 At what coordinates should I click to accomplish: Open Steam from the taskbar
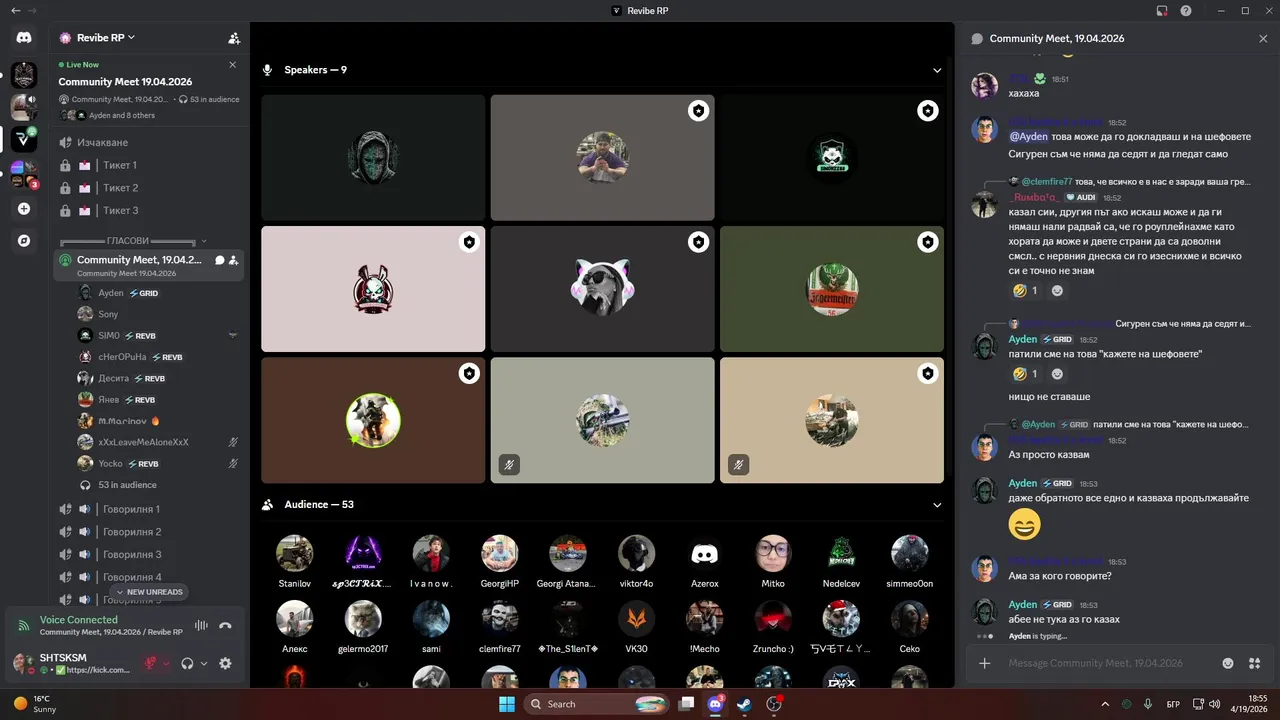pos(744,704)
